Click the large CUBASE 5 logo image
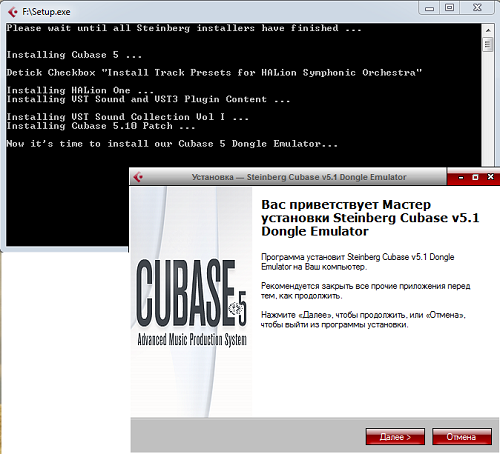The width and height of the screenshot is (500, 454). pyautogui.click(x=191, y=293)
